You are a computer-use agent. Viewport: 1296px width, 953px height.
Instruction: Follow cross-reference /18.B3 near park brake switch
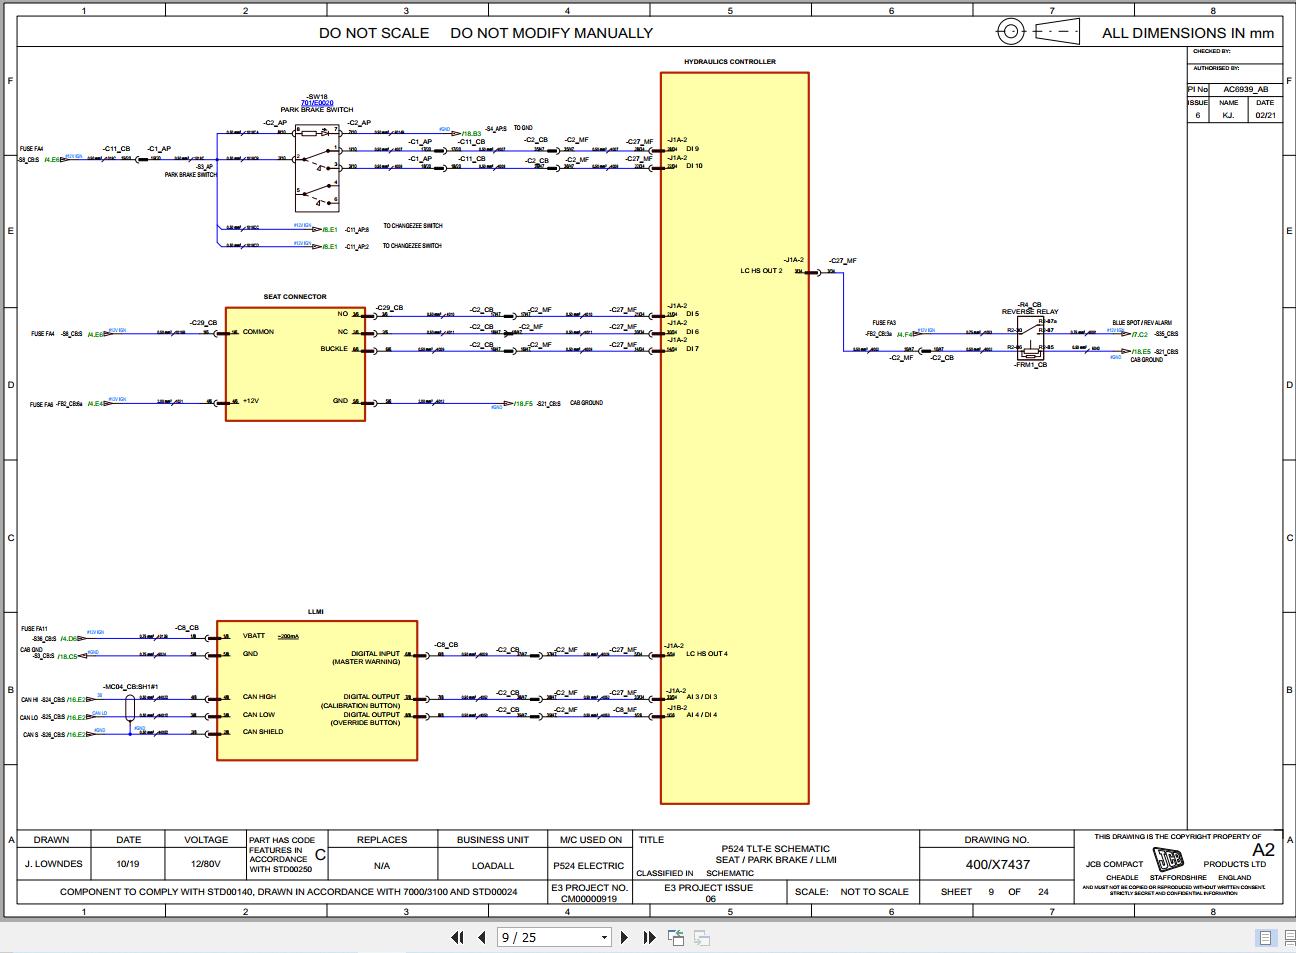(x=471, y=133)
